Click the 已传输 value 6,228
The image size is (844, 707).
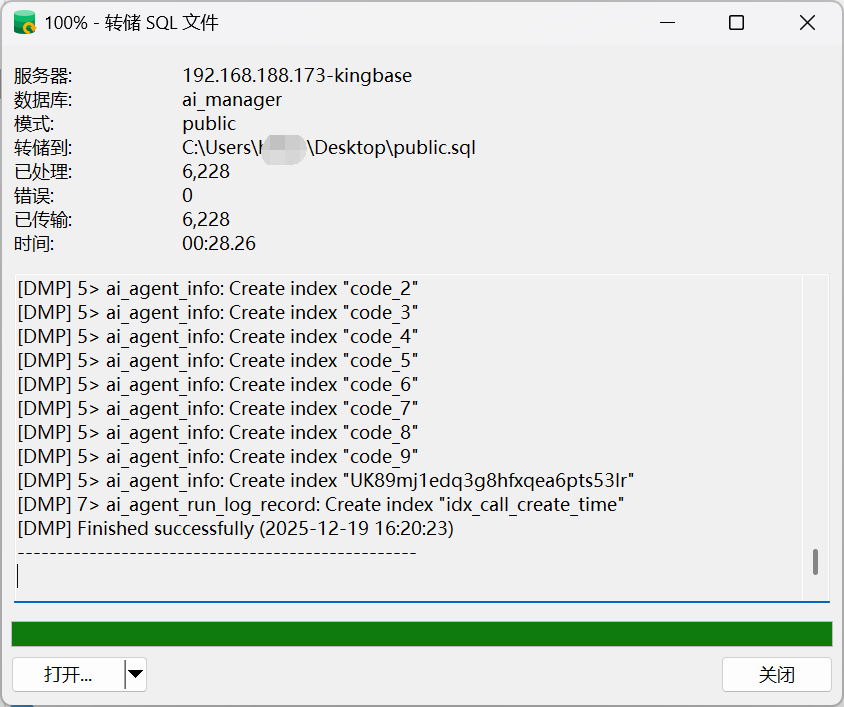coord(206,219)
